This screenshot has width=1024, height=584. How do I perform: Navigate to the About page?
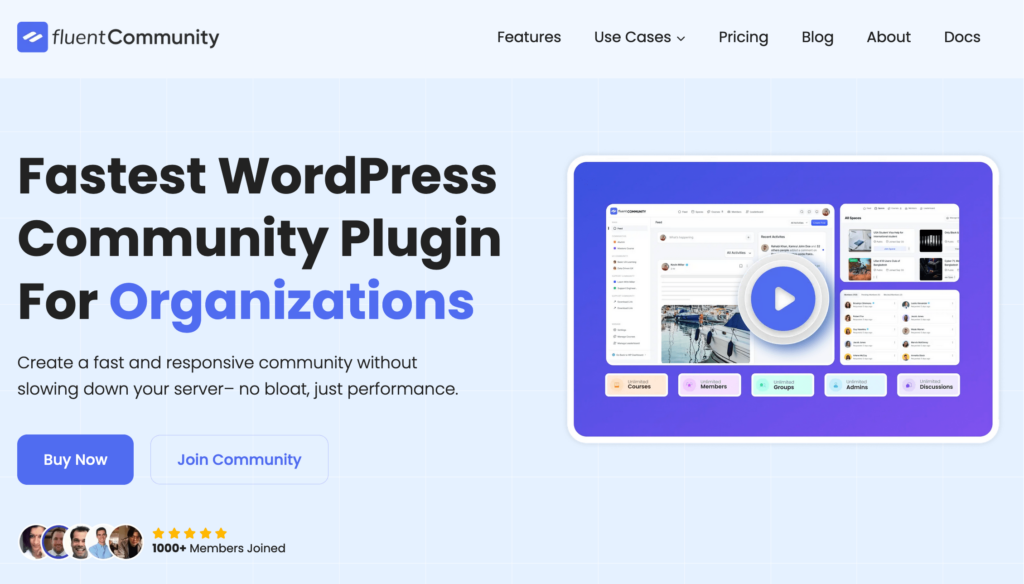888,37
